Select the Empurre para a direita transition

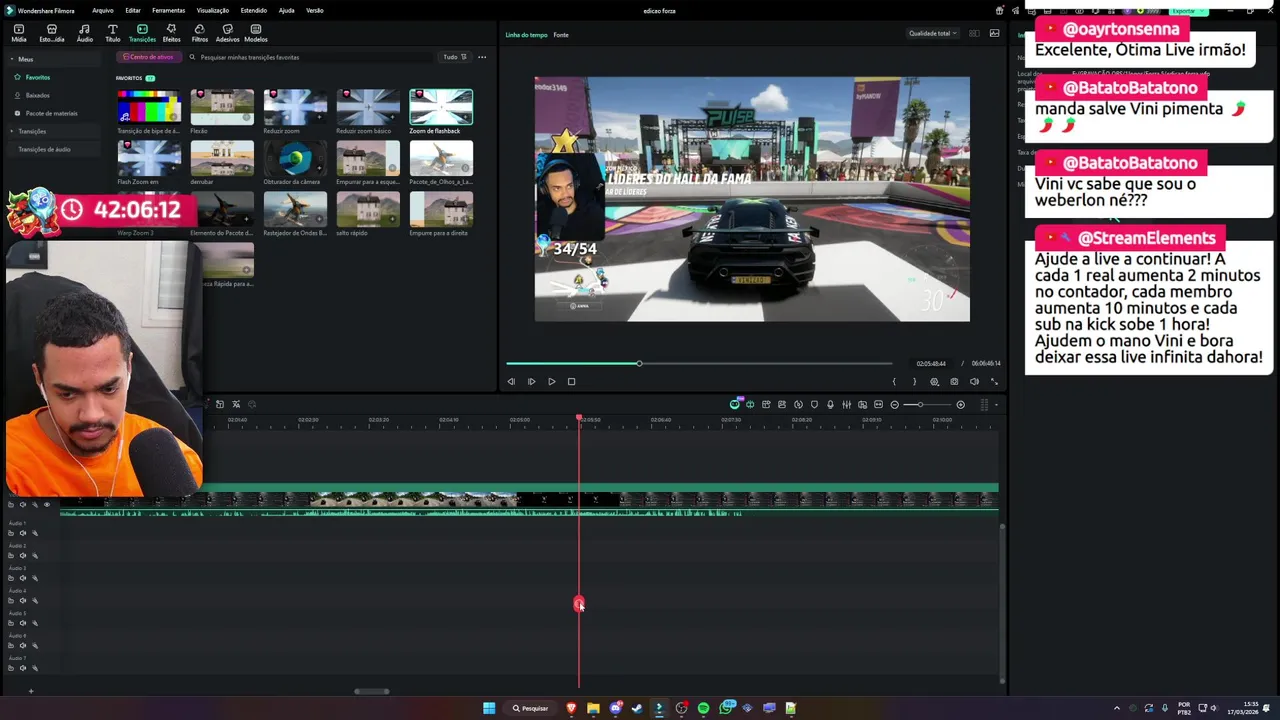pyautogui.click(x=441, y=209)
